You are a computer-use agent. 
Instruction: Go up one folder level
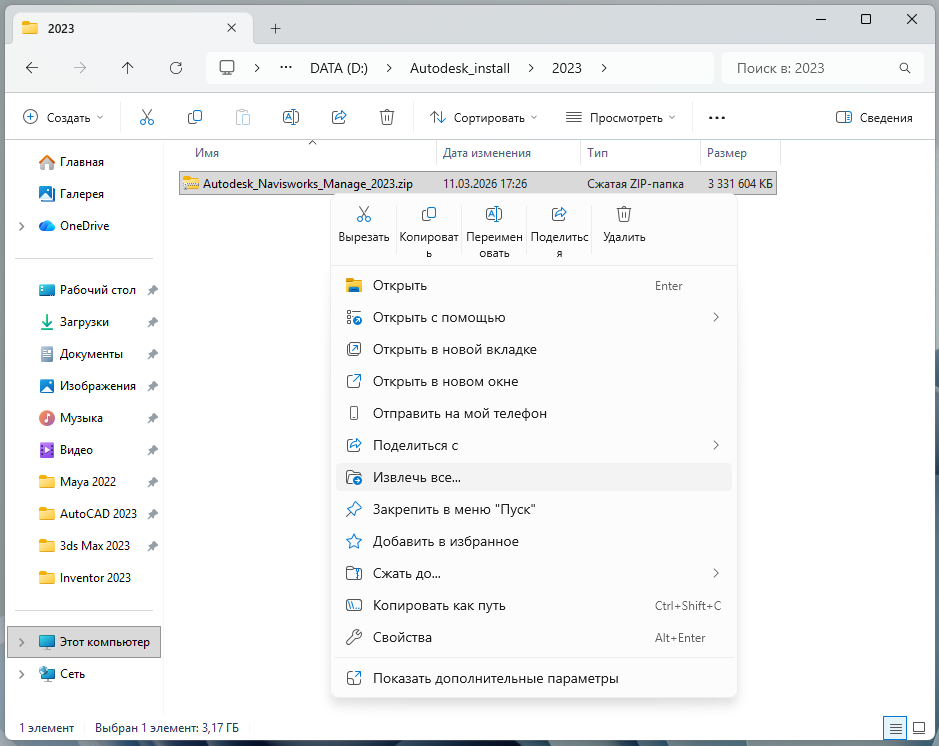point(128,68)
